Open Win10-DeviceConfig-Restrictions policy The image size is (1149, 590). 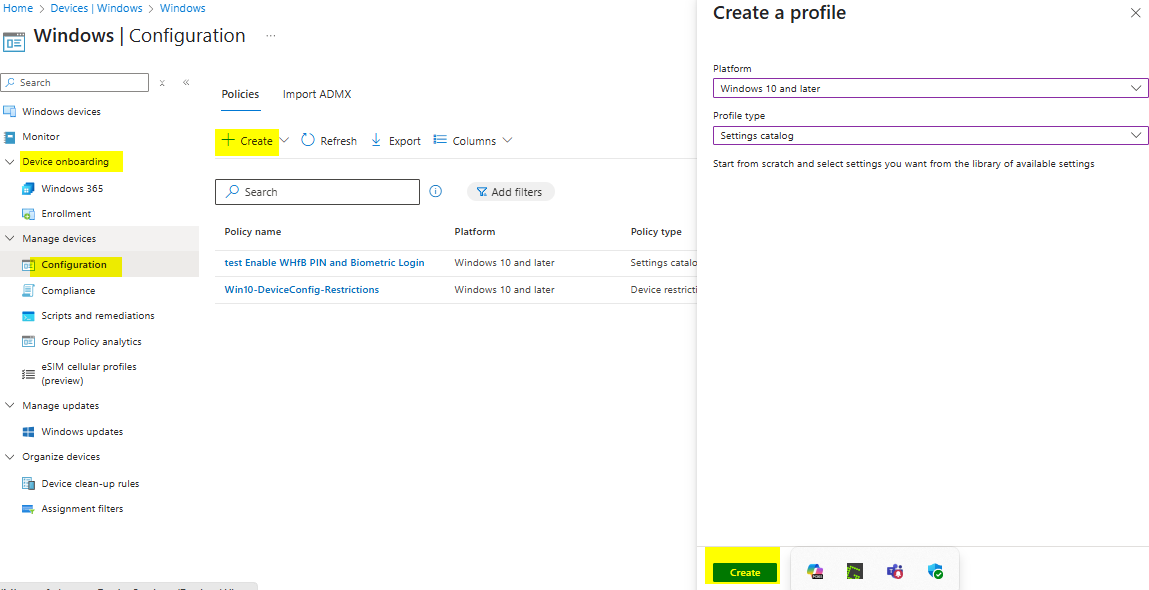tap(302, 290)
